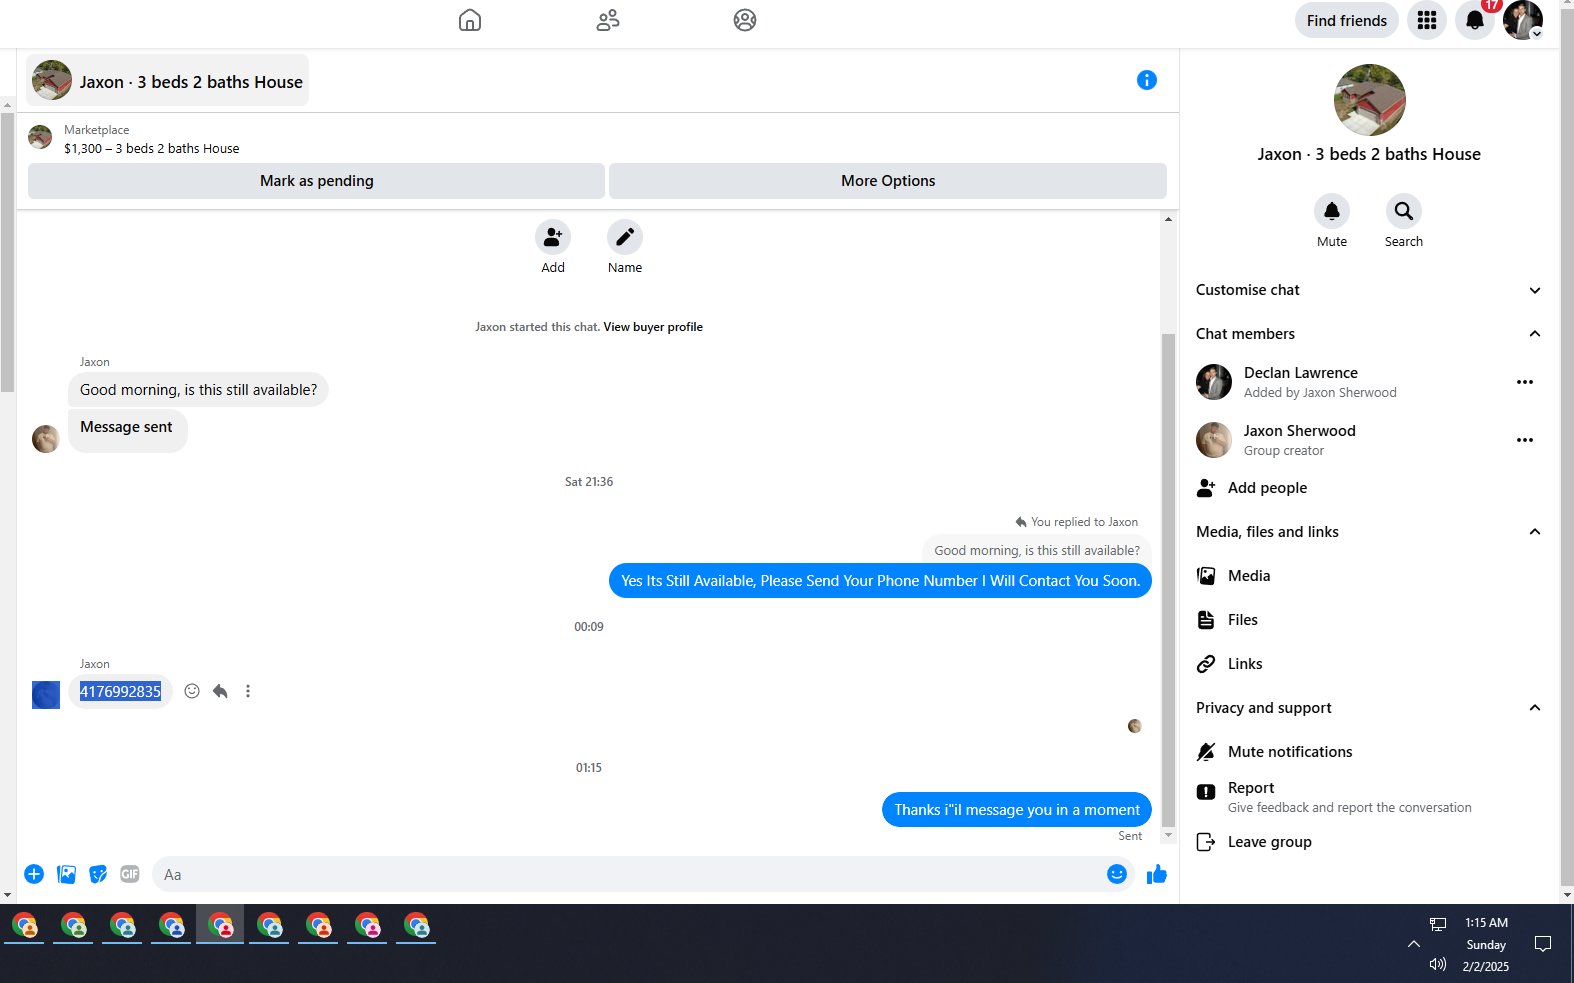The width and height of the screenshot is (1574, 983).
Task: Open taskbar clock showing 1:15 AM
Action: click(1486, 944)
